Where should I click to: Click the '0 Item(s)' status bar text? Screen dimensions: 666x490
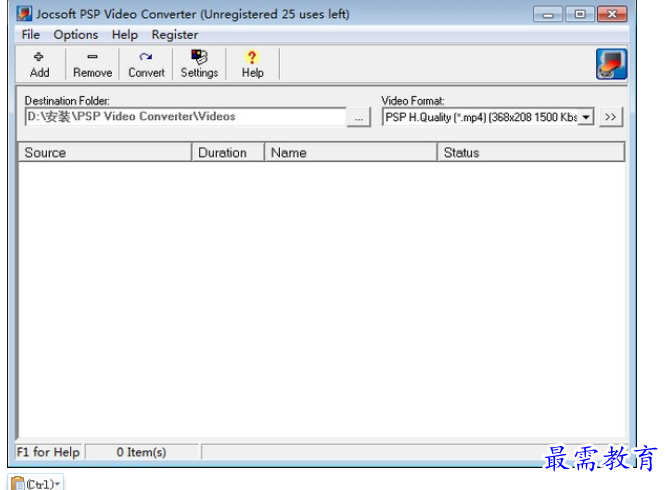point(141,452)
